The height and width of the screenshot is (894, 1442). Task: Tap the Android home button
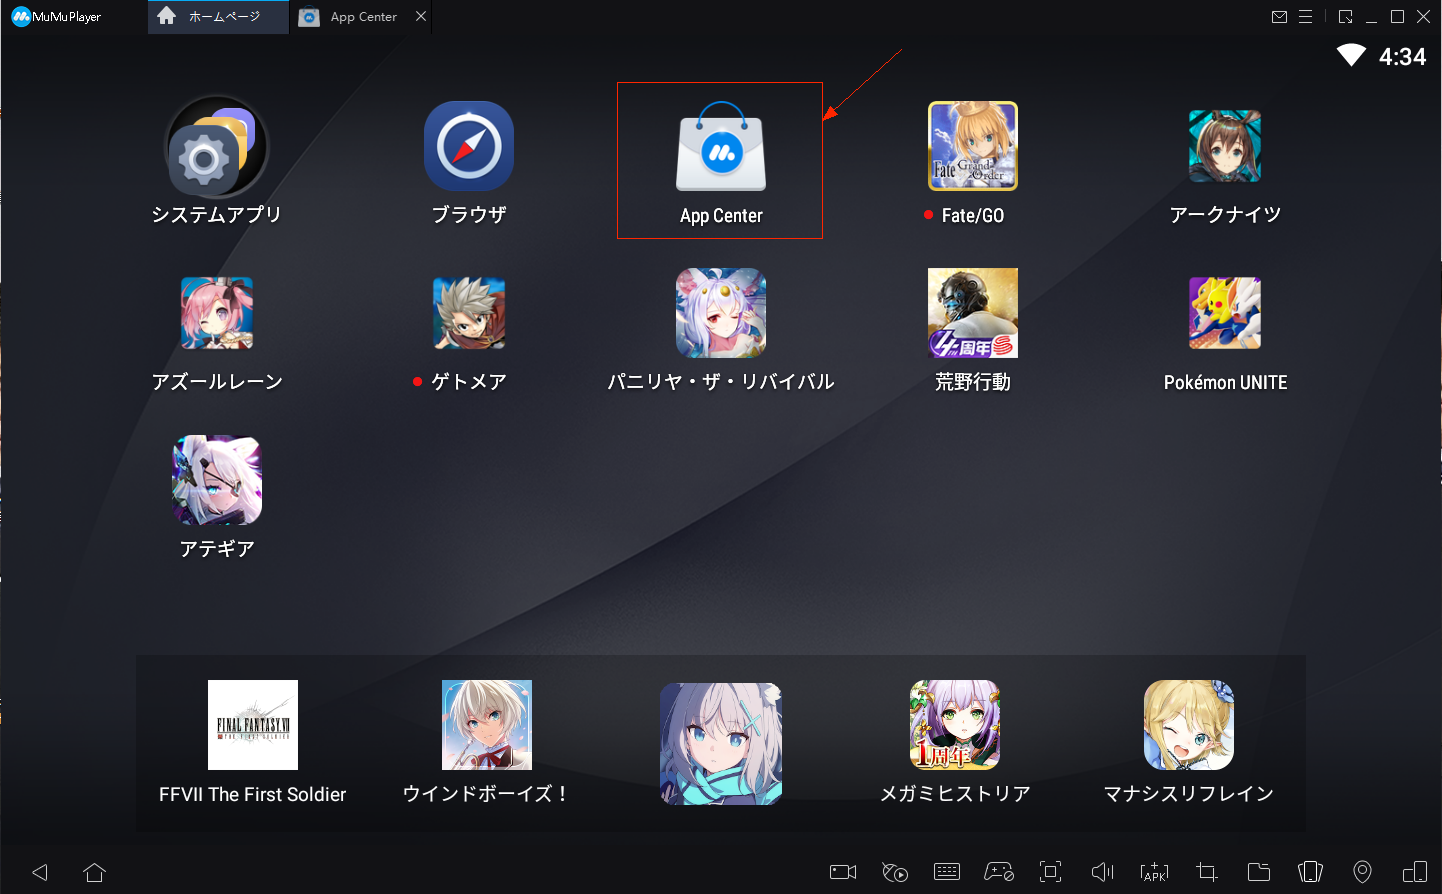[x=95, y=872]
